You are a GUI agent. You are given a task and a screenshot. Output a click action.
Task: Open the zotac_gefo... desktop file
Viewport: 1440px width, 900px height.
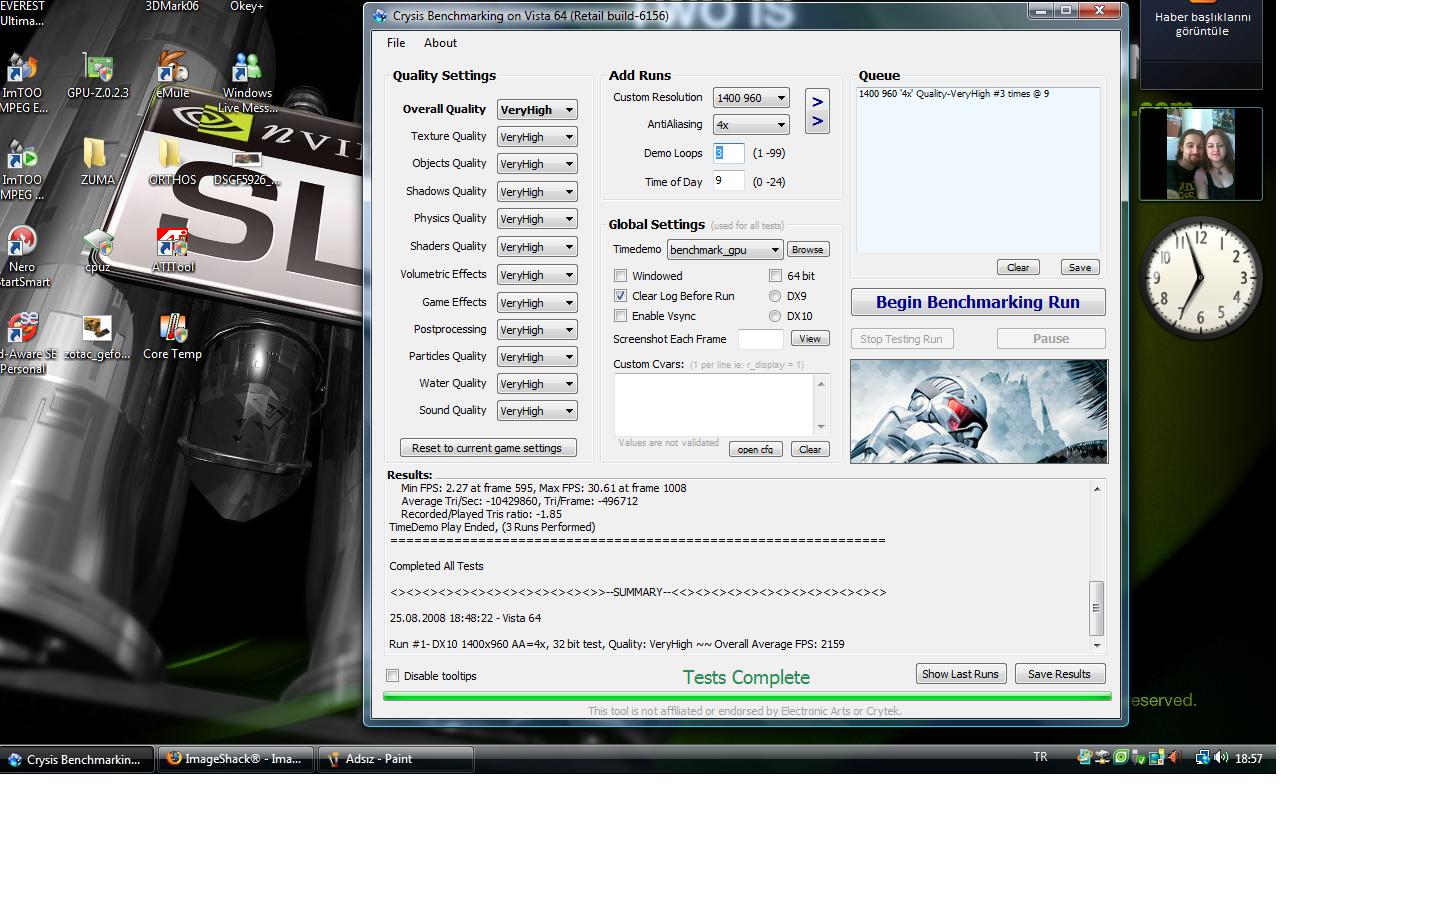[97, 337]
